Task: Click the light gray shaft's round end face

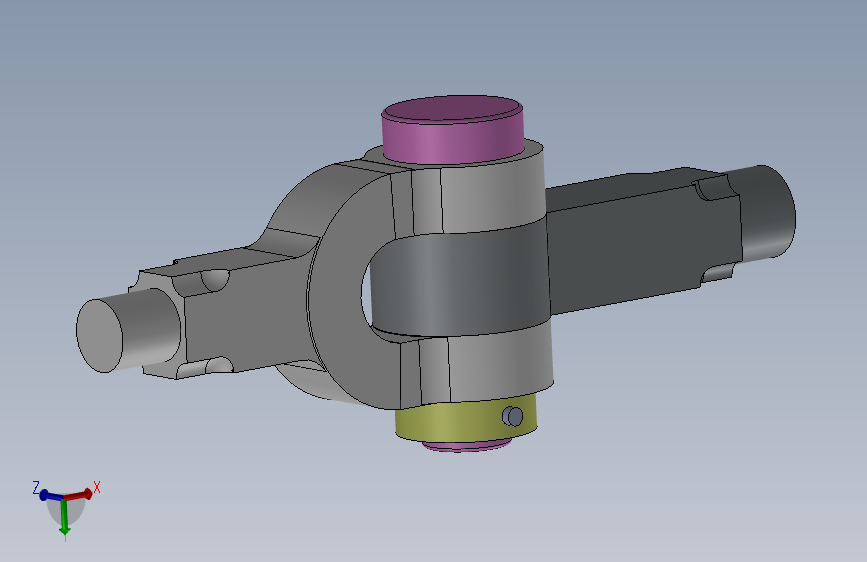Action: click(x=100, y=336)
